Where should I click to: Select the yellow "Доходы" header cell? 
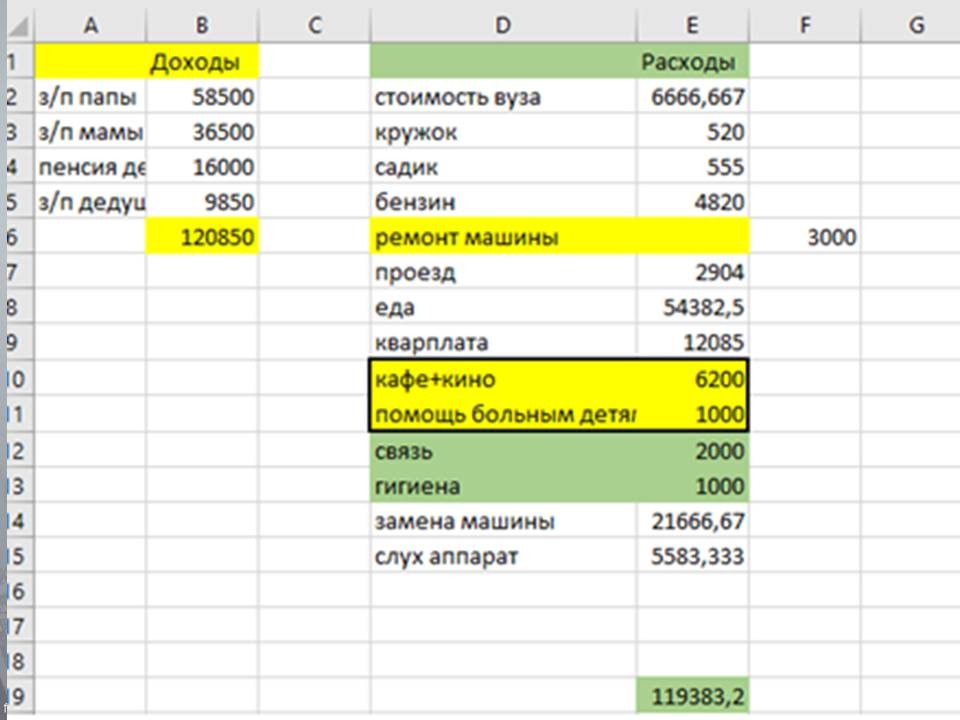click(201, 63)
